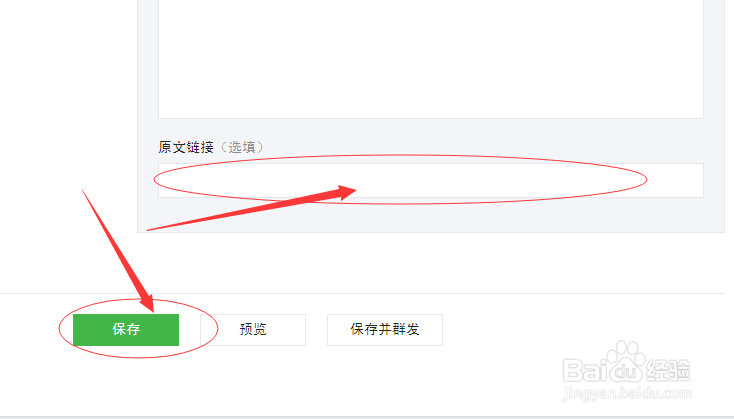Focus the 原文链接 input field
The image size is (734, 419).
[x=431, y=180]
